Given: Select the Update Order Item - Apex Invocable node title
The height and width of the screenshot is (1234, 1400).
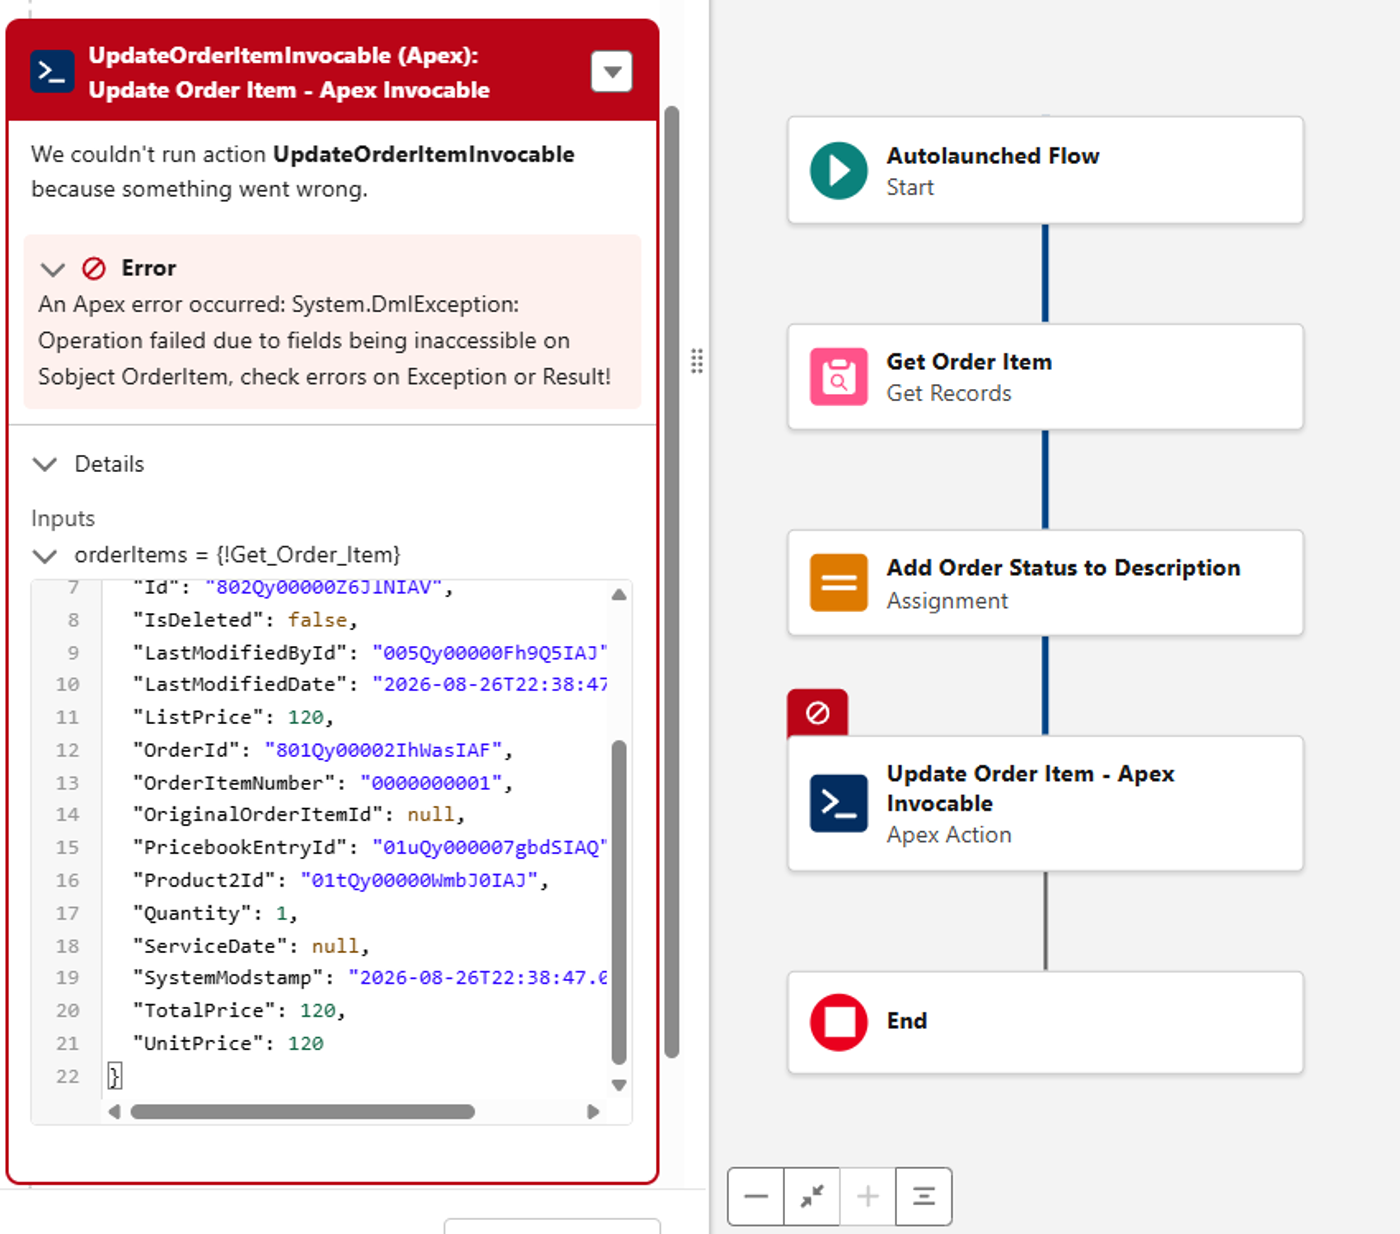Looking at the screenshot, I should pyautogui.click(x=1030, y=788).
